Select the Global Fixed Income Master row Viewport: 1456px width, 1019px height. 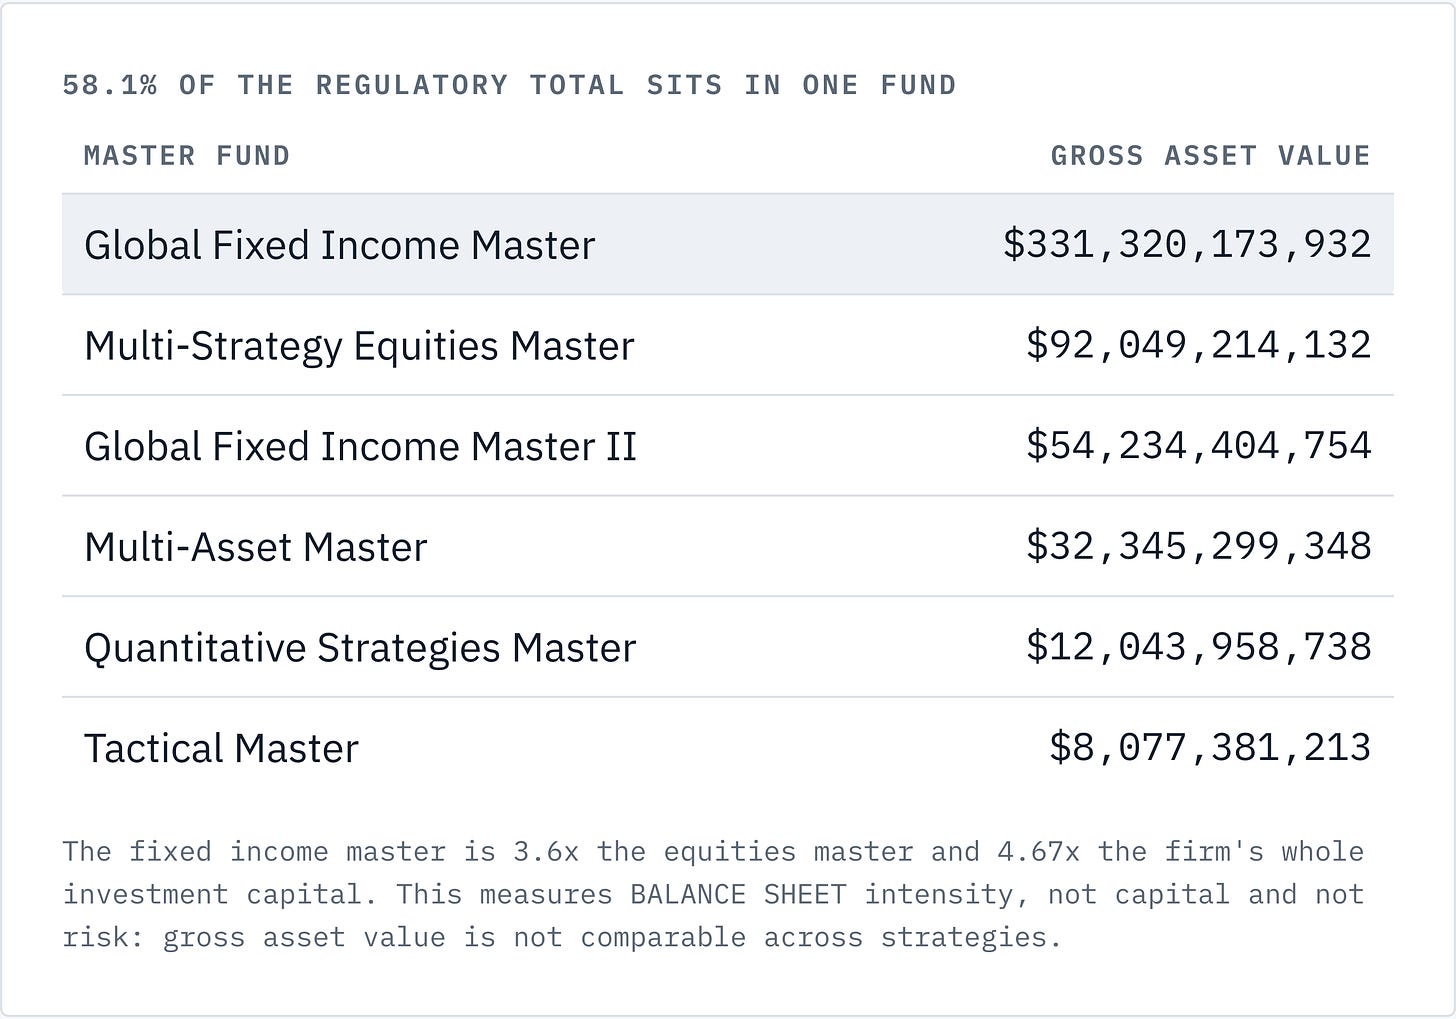(727, 244)
